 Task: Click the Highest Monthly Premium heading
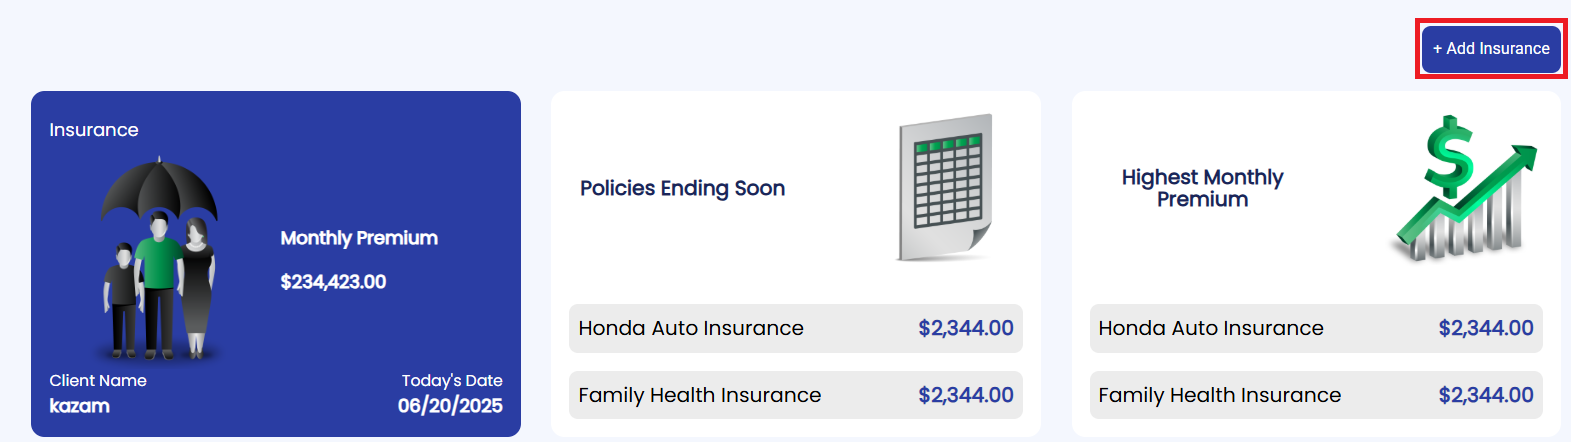1202,188
